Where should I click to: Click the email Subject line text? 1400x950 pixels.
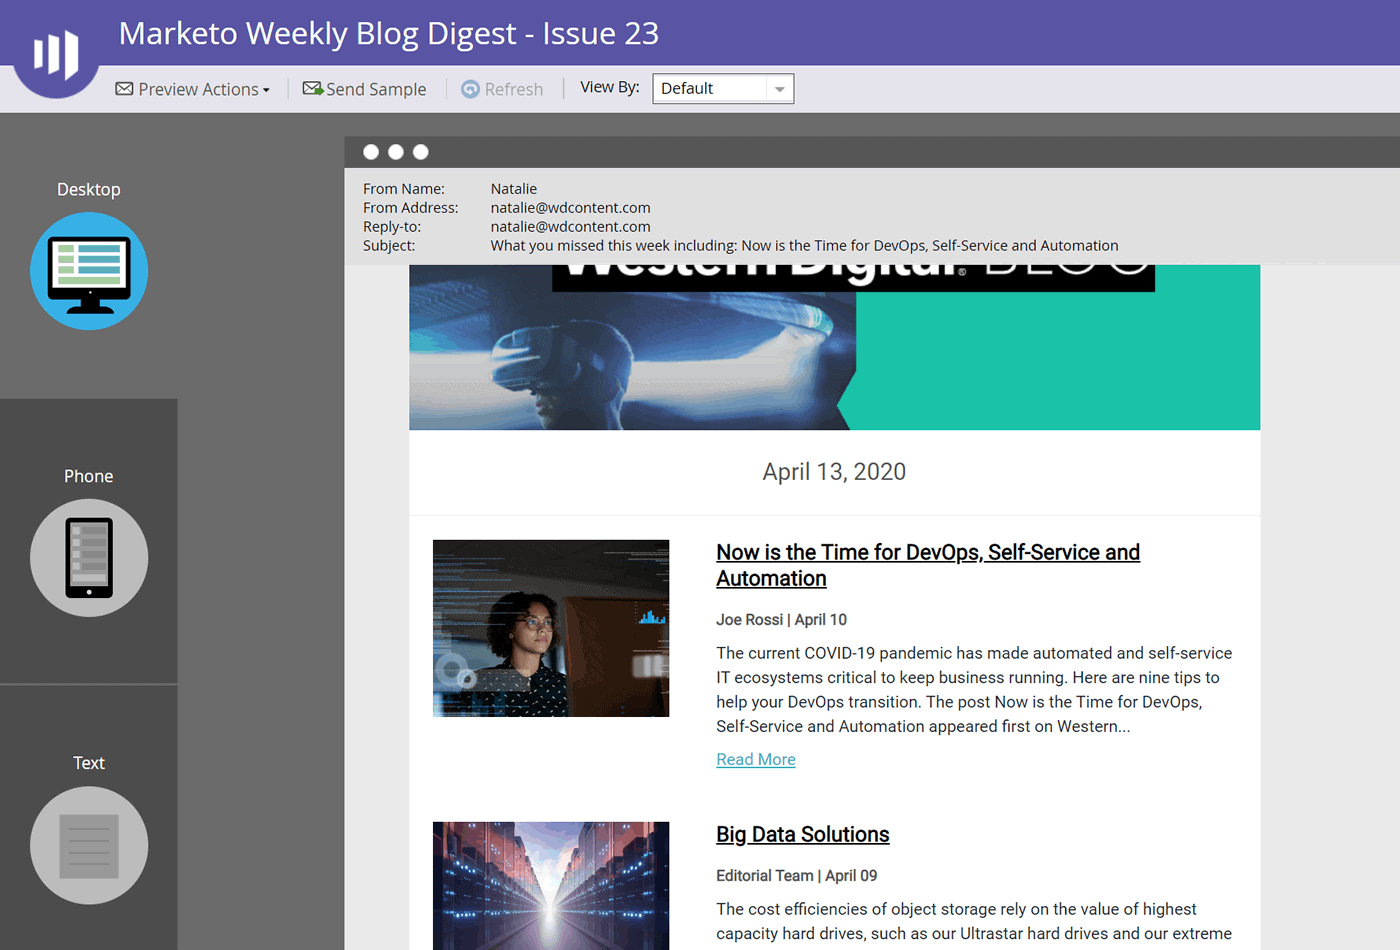click(805, 246)
